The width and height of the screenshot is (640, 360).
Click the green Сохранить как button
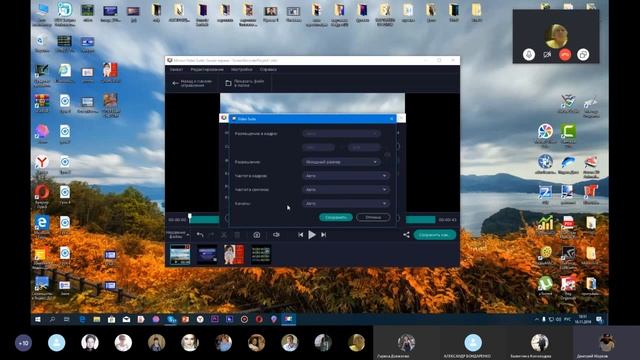434,235
